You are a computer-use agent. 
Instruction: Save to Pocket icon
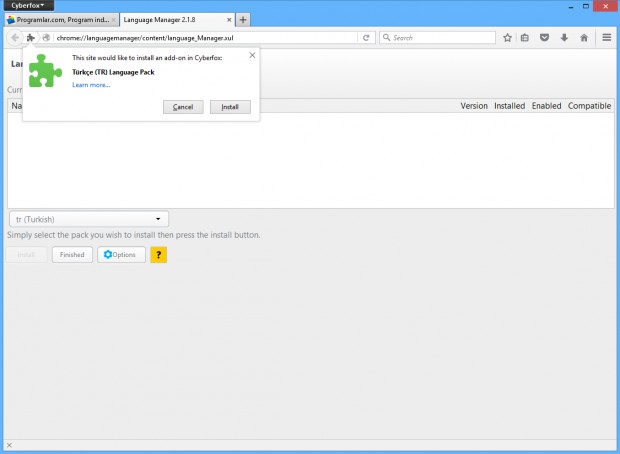click(x=544, y=38)
